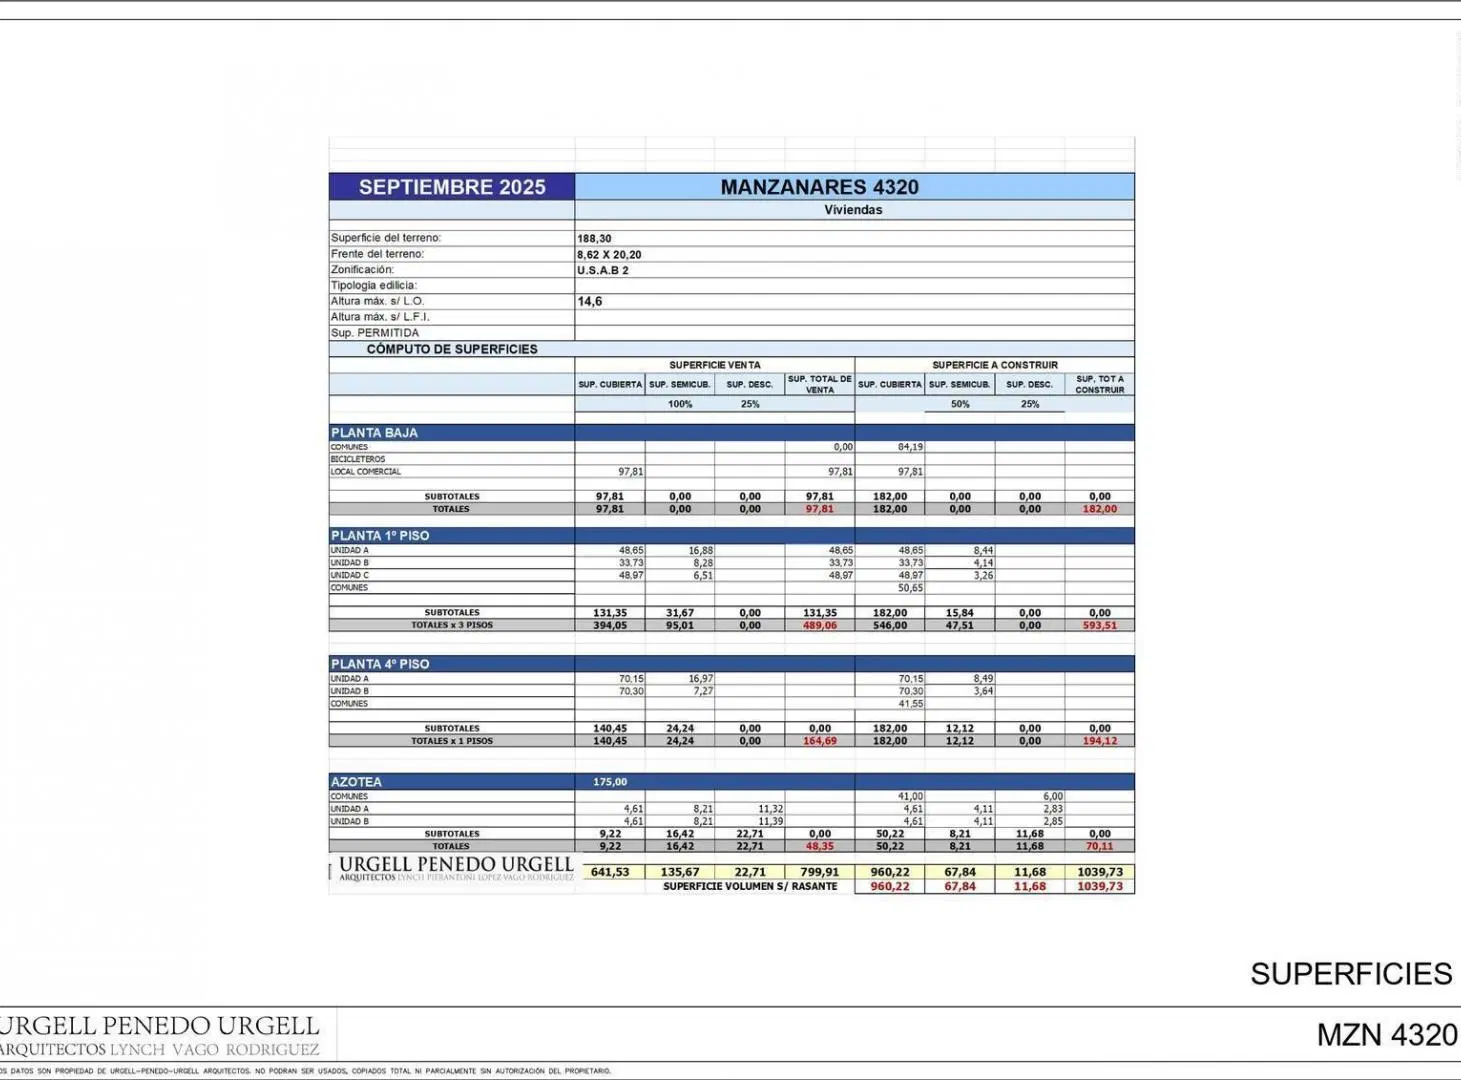Select the red total '70,11'

[1100, 847]
